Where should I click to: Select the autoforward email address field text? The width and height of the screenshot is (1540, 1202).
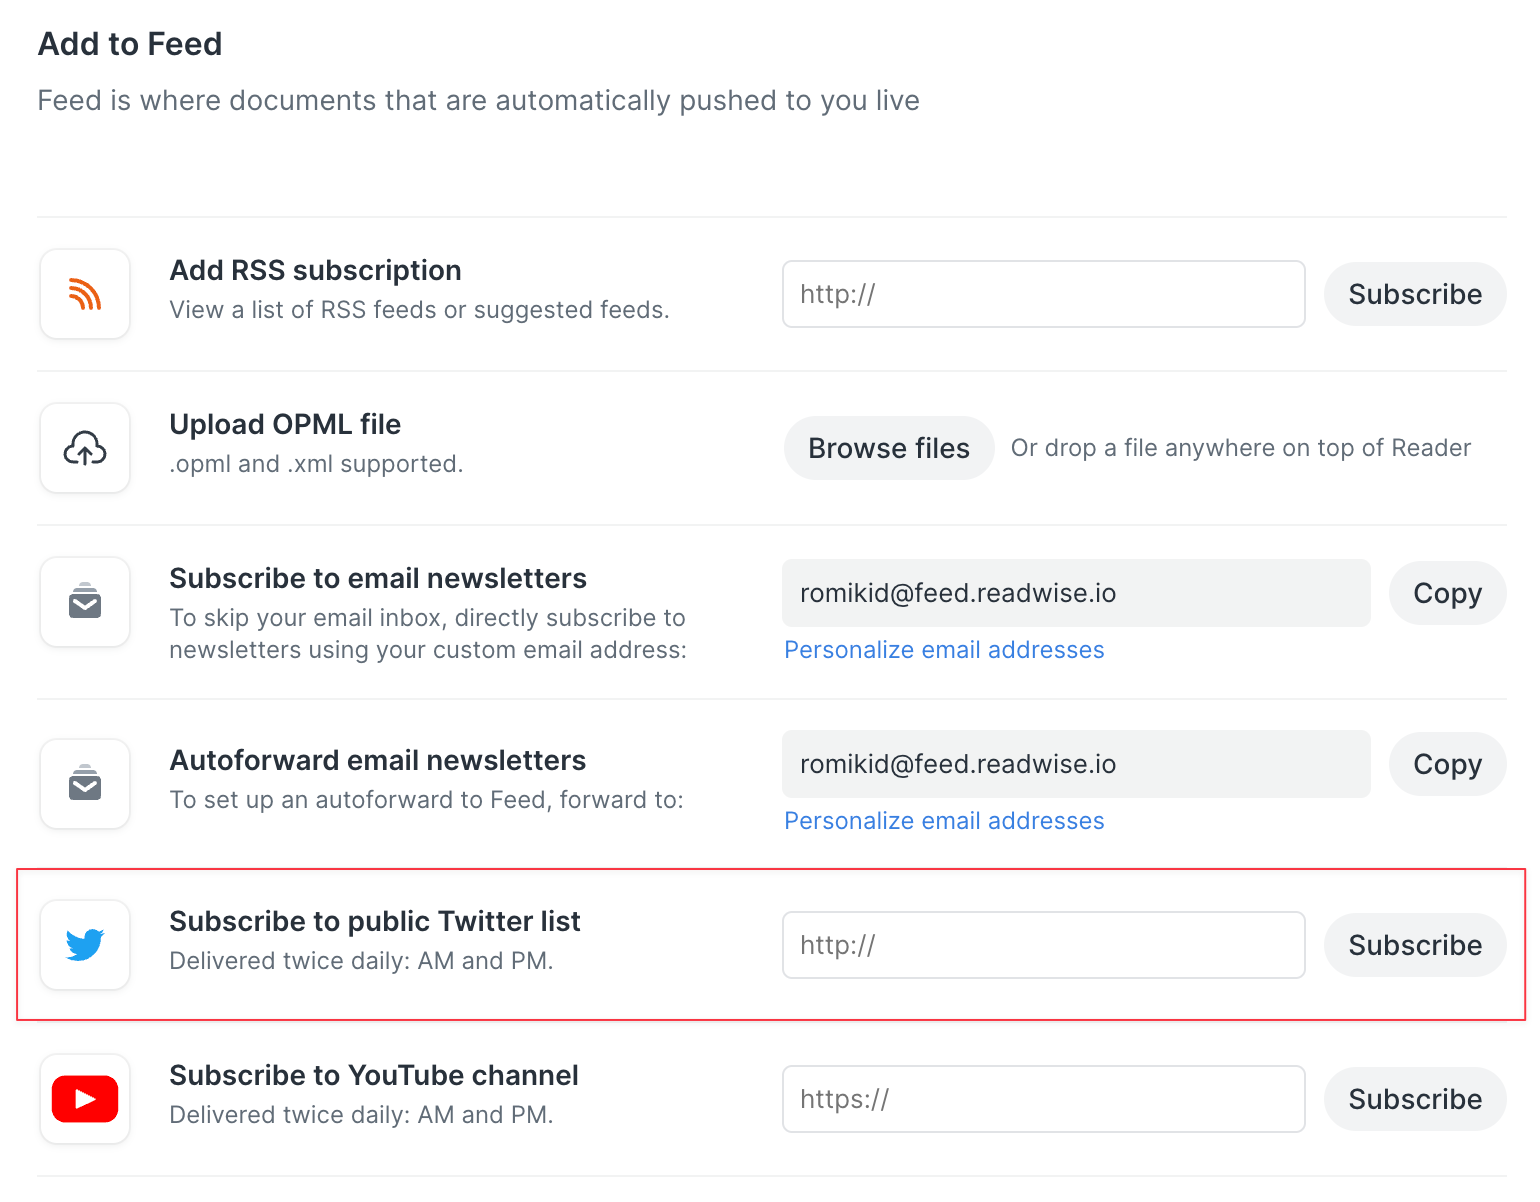pos(1076,764)
